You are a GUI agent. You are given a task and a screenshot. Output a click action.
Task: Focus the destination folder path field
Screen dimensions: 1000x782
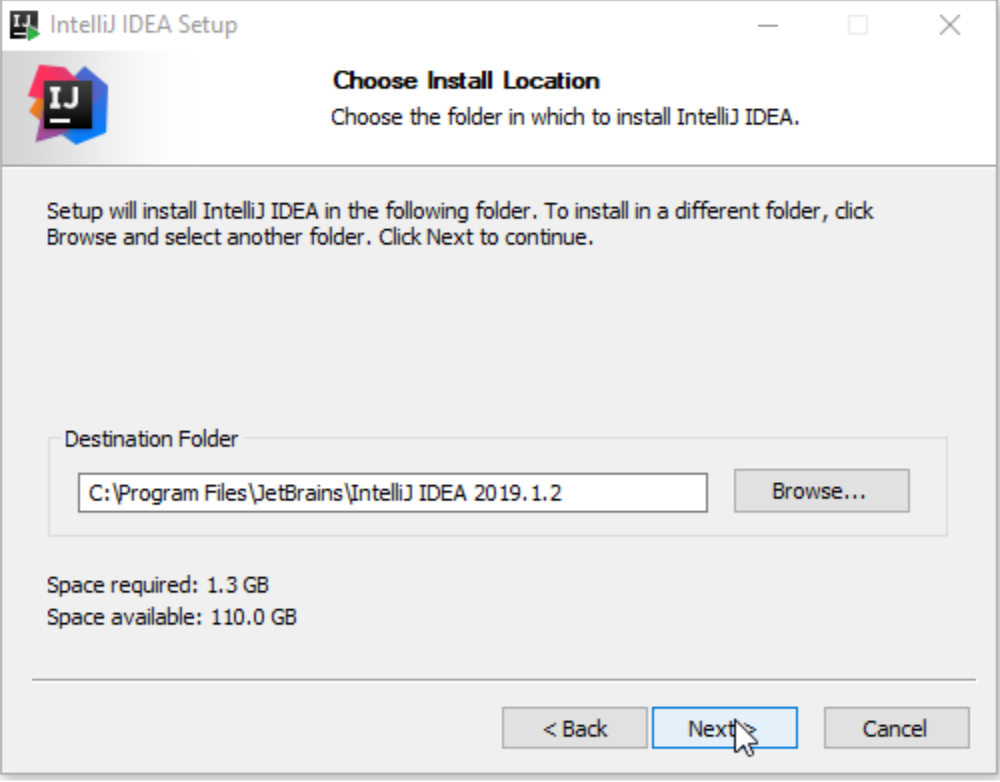pyautogui.click(x=392, y=492)
